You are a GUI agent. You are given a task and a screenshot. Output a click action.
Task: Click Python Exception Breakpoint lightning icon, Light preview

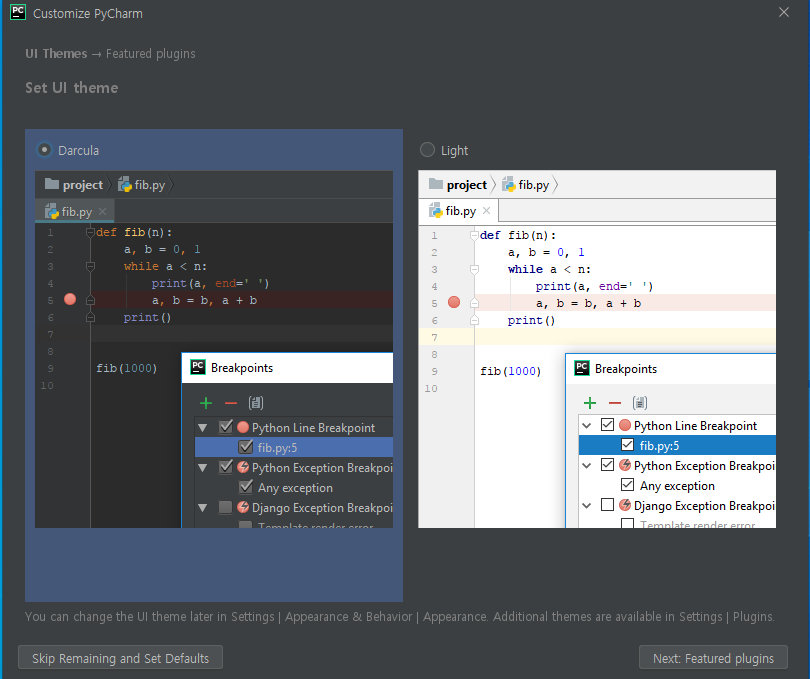pos(625,465)
